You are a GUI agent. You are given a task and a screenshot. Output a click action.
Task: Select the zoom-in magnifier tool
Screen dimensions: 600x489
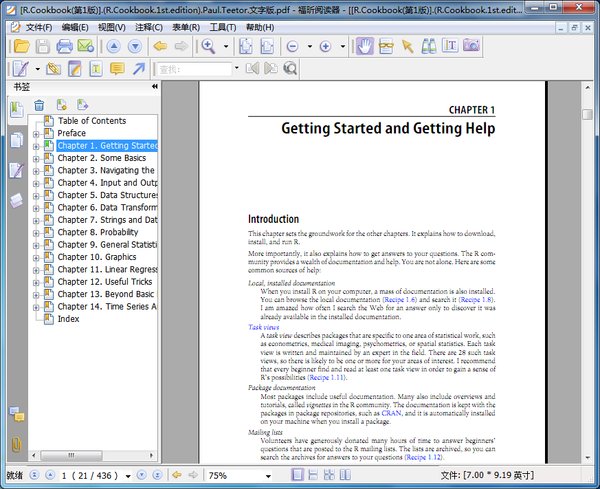[208, 46]
